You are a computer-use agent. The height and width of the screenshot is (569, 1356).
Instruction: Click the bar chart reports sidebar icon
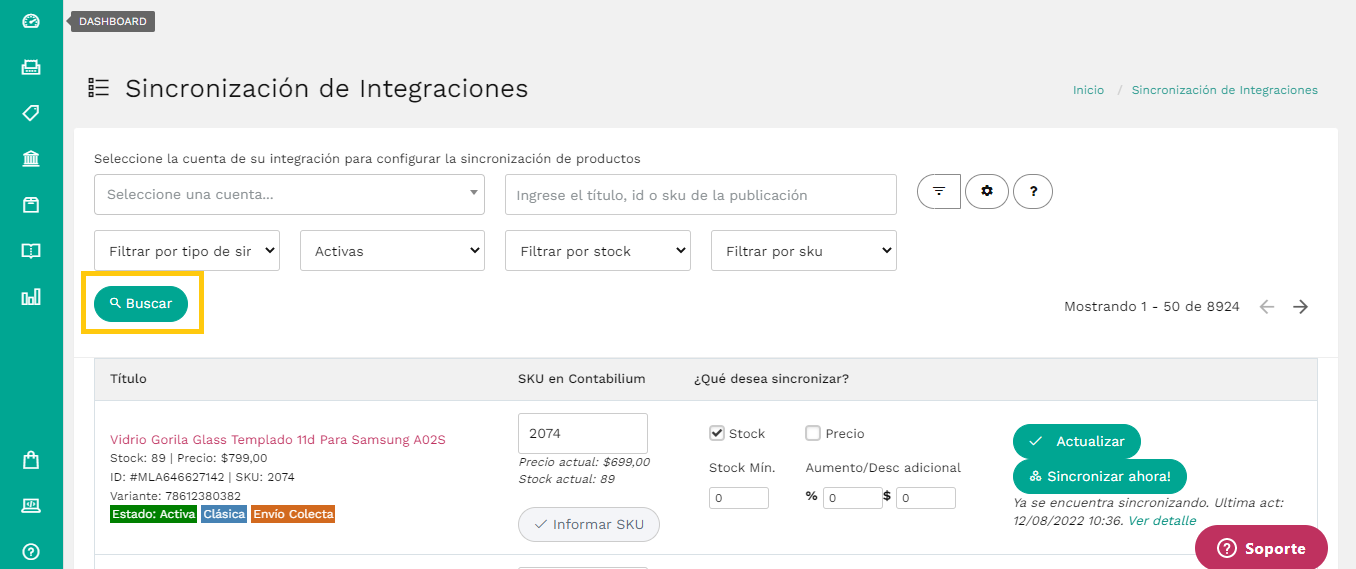pos(31,297)
